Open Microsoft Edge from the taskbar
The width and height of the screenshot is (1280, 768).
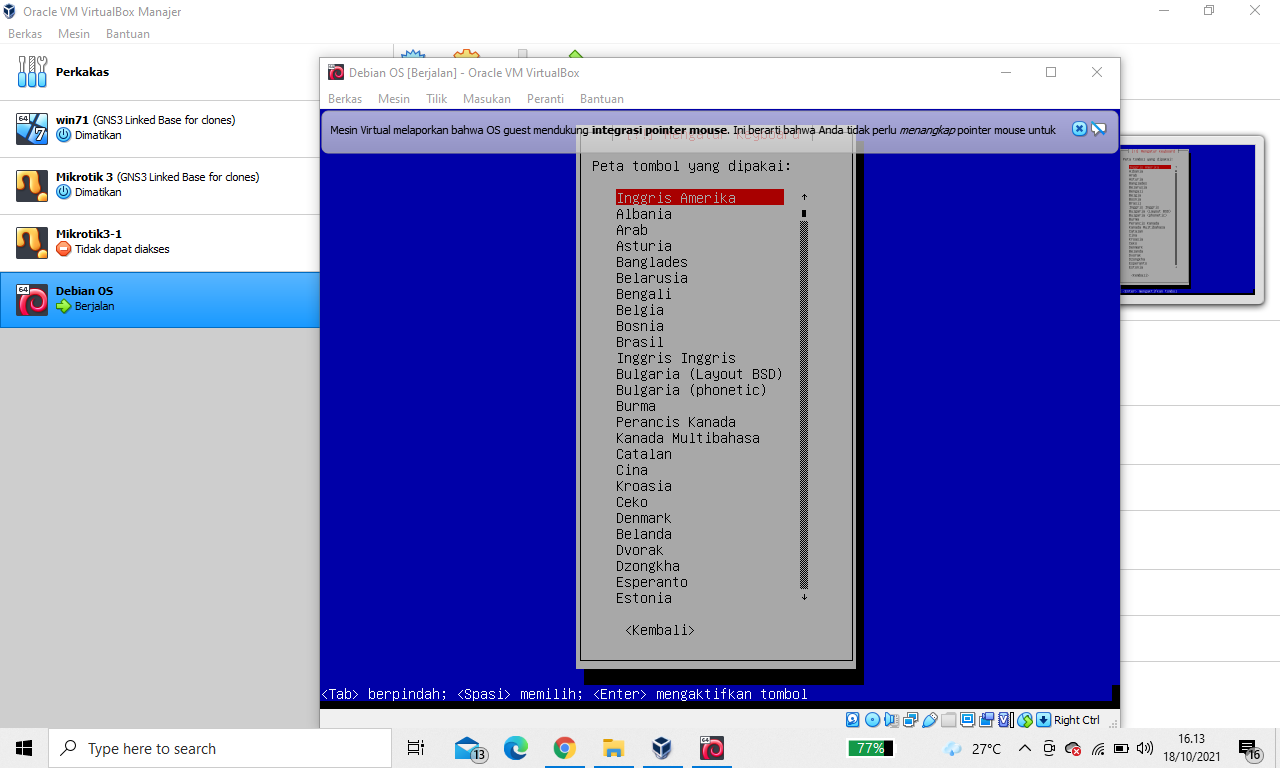point(516,748)
